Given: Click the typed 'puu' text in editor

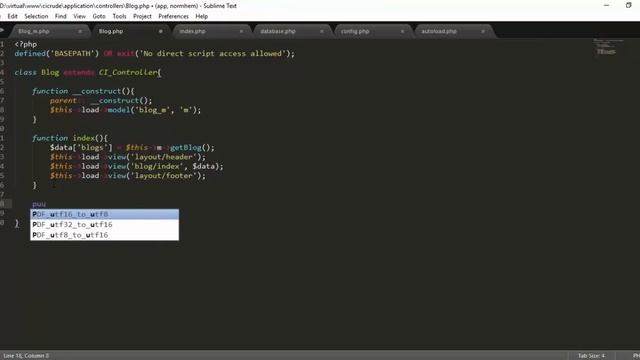Looking at the screenshot, I should pyautogui.click(x=39, y=204).
